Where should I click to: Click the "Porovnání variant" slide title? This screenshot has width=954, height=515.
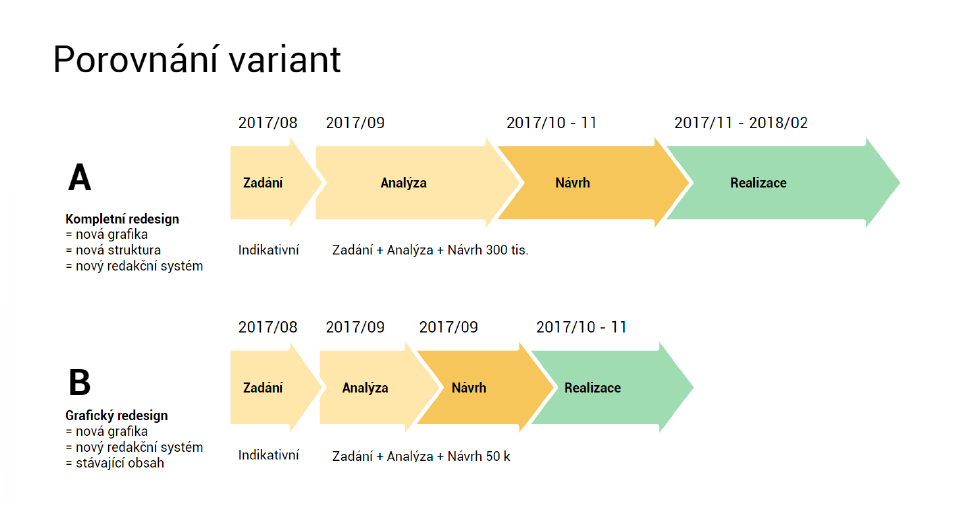click(x=197, y=60)
